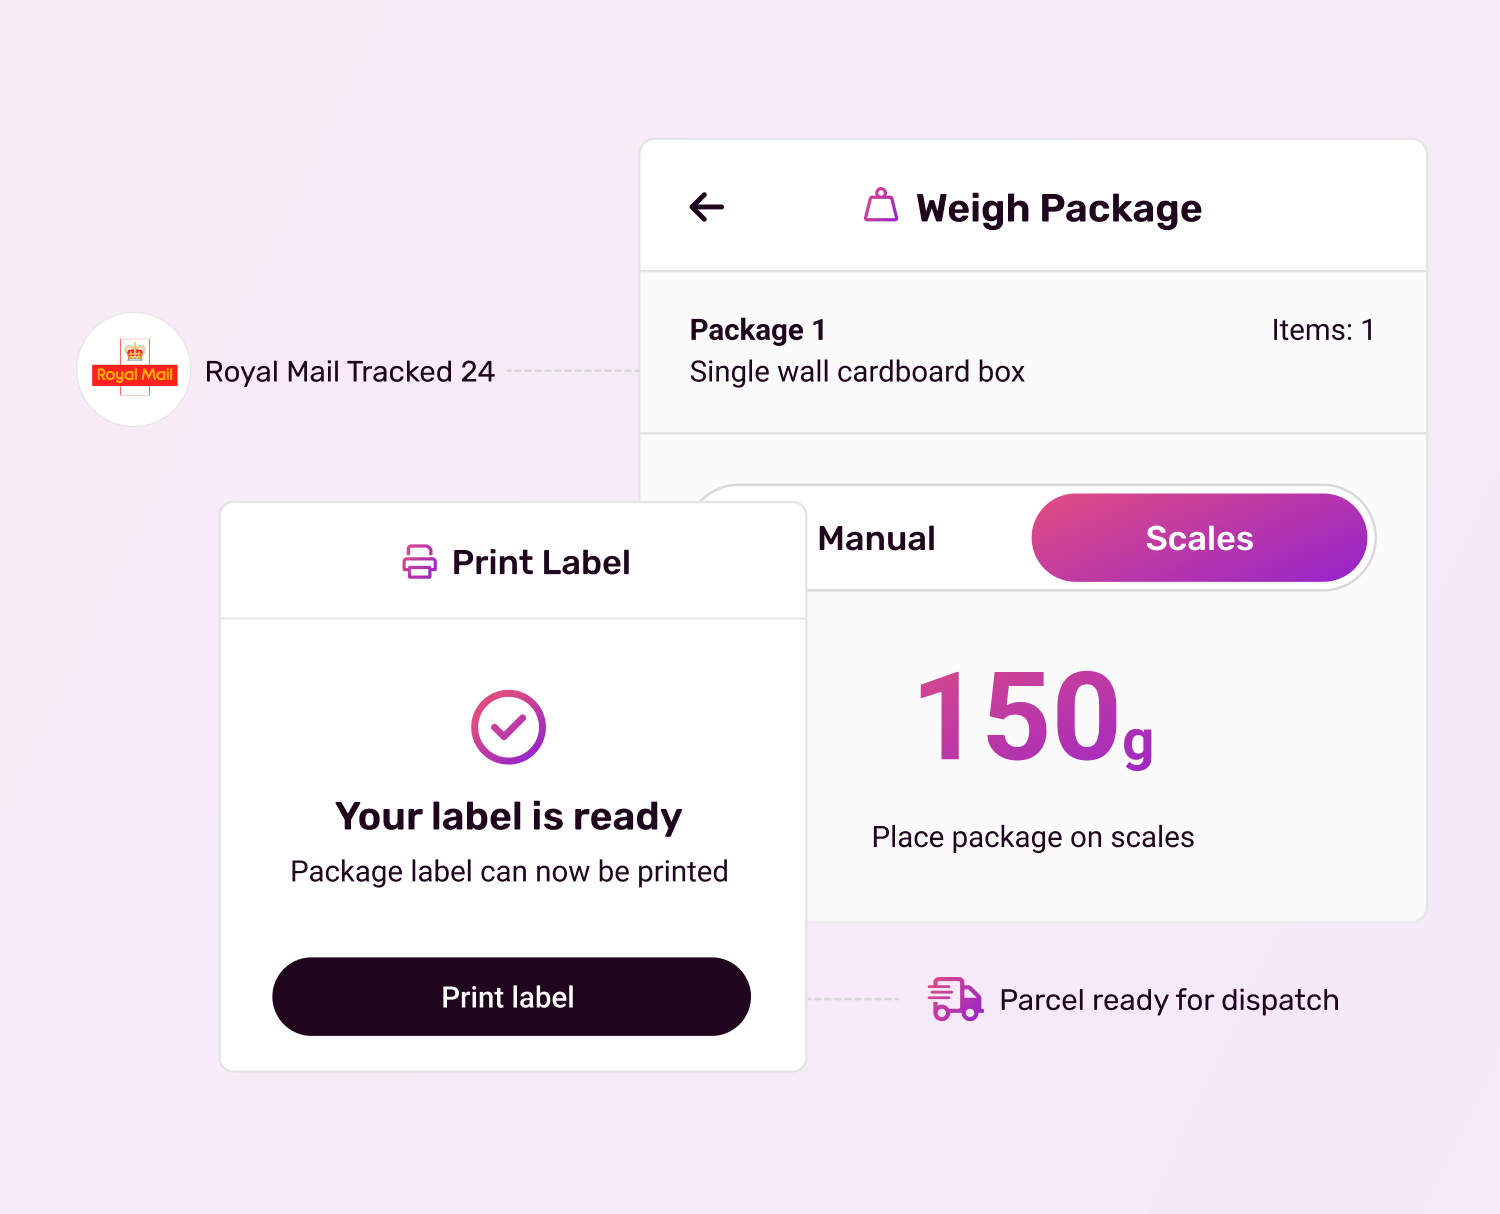Click Package label can now be printed text

pyautogui.click(x=509, y=871)
